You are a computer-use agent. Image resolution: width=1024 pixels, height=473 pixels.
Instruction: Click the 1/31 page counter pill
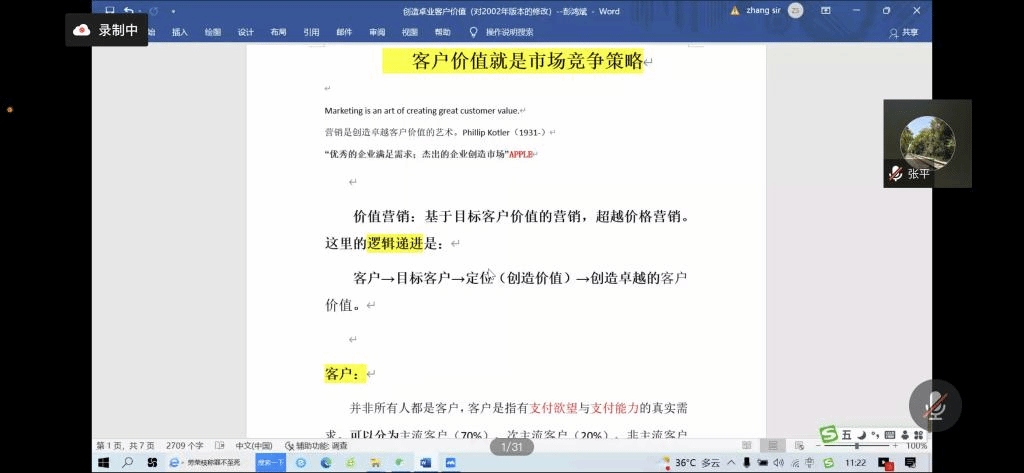click(511, 447)
